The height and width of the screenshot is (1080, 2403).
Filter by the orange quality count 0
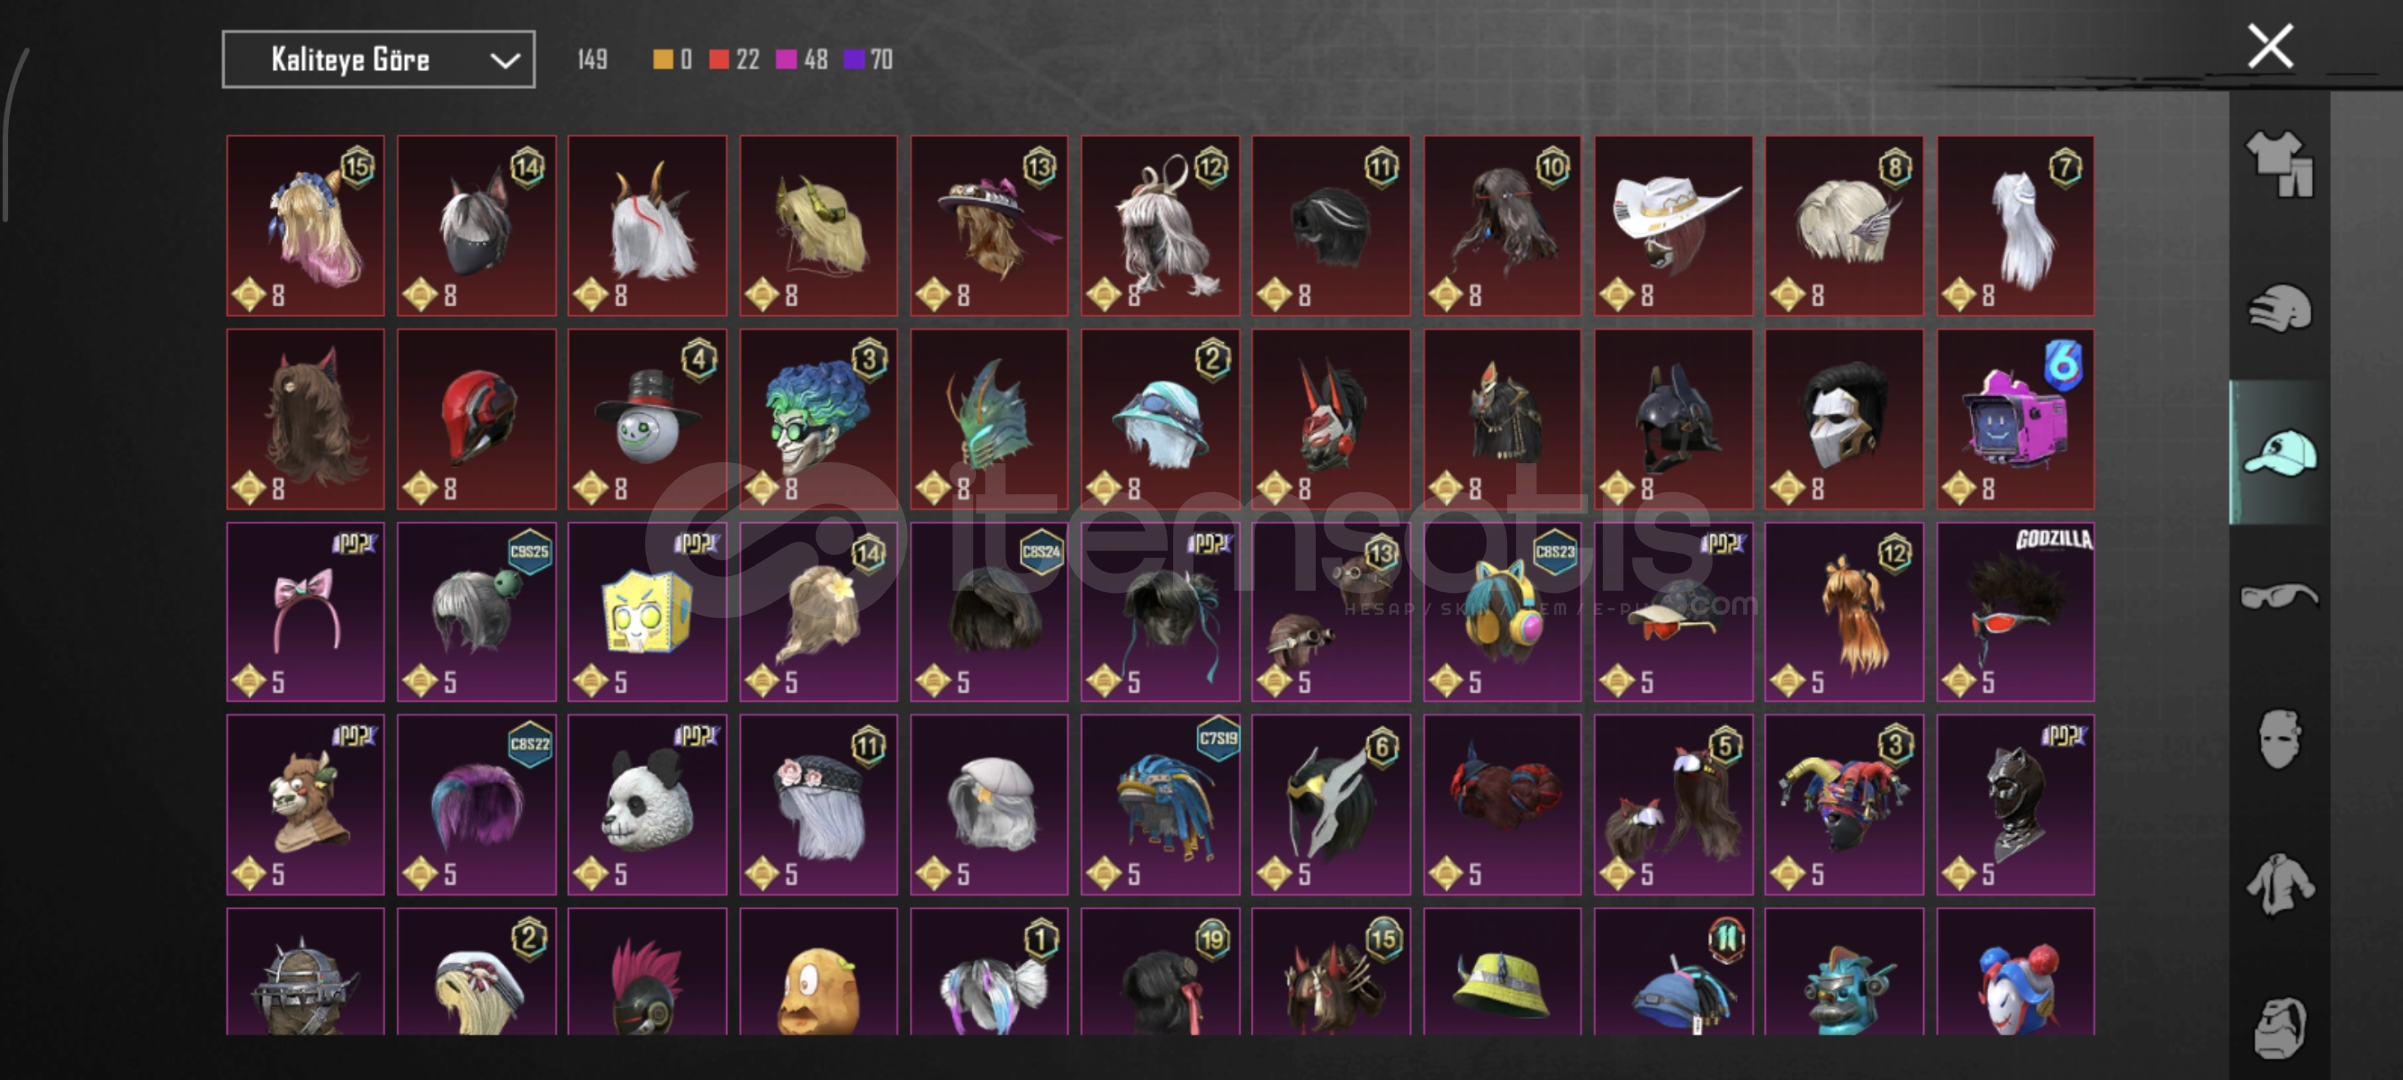tap(686, 60)
